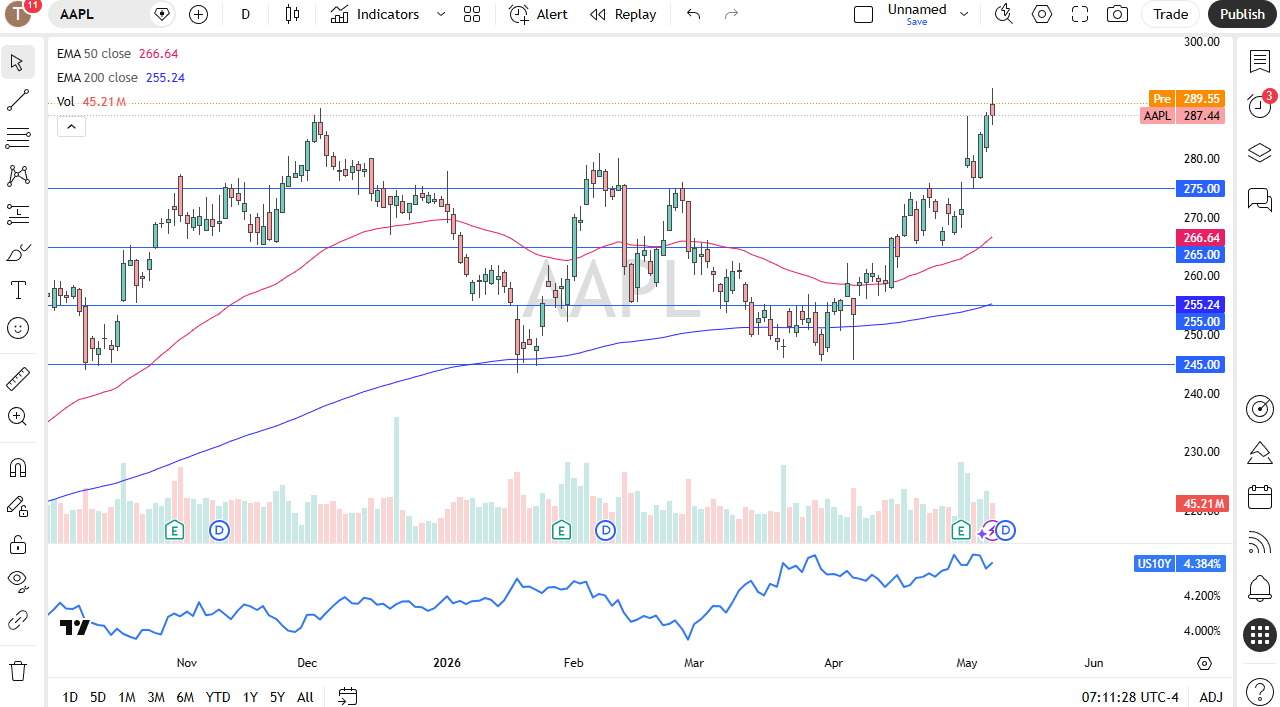
Task: Add a symbol to compare with plus
Action: (x=199, y=14)
